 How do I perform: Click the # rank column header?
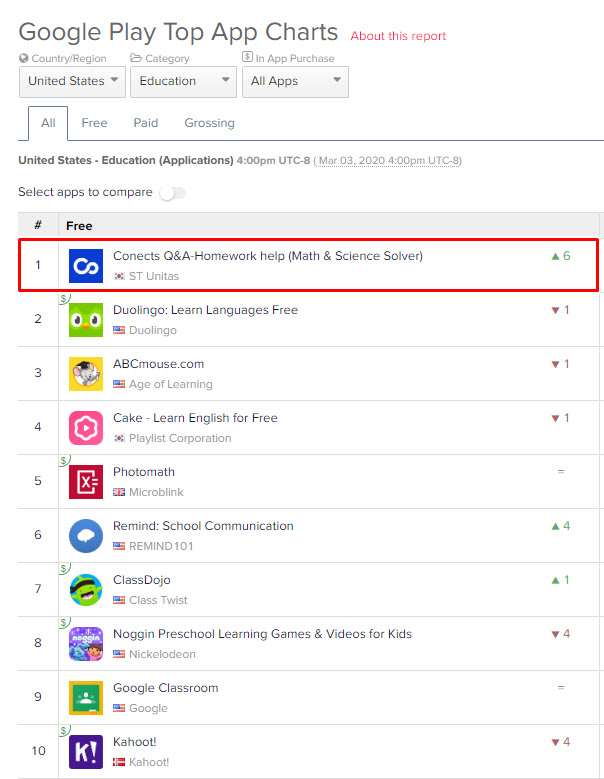(38, 226)
